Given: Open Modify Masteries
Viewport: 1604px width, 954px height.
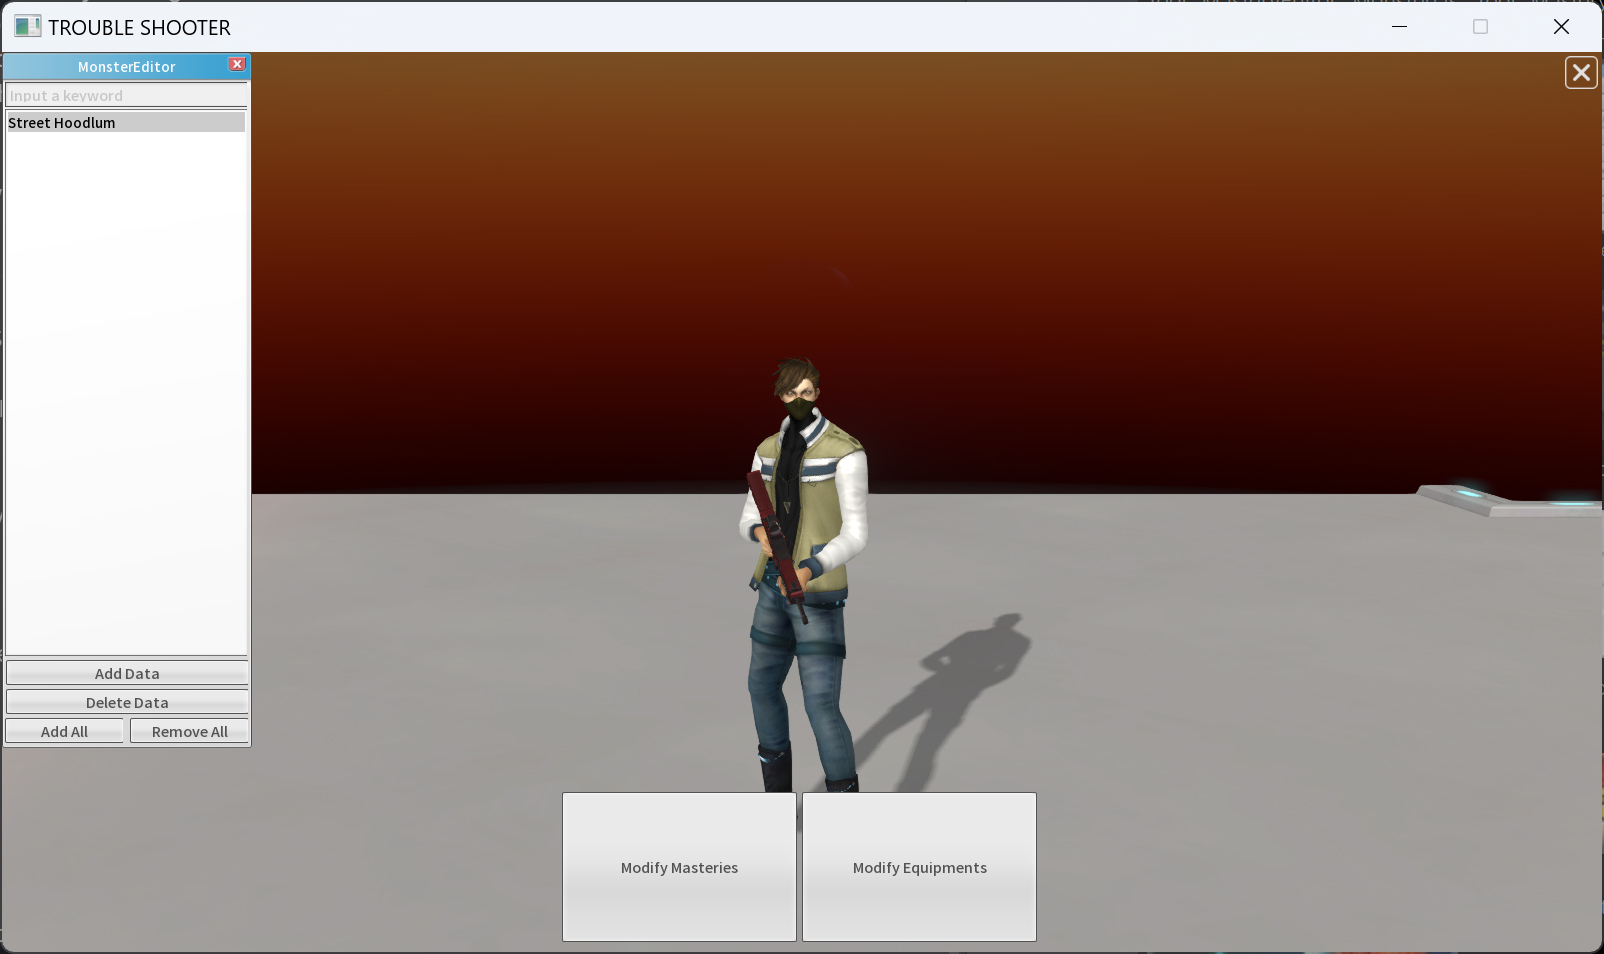Looking at the screenshot, I should pos(679,867).
